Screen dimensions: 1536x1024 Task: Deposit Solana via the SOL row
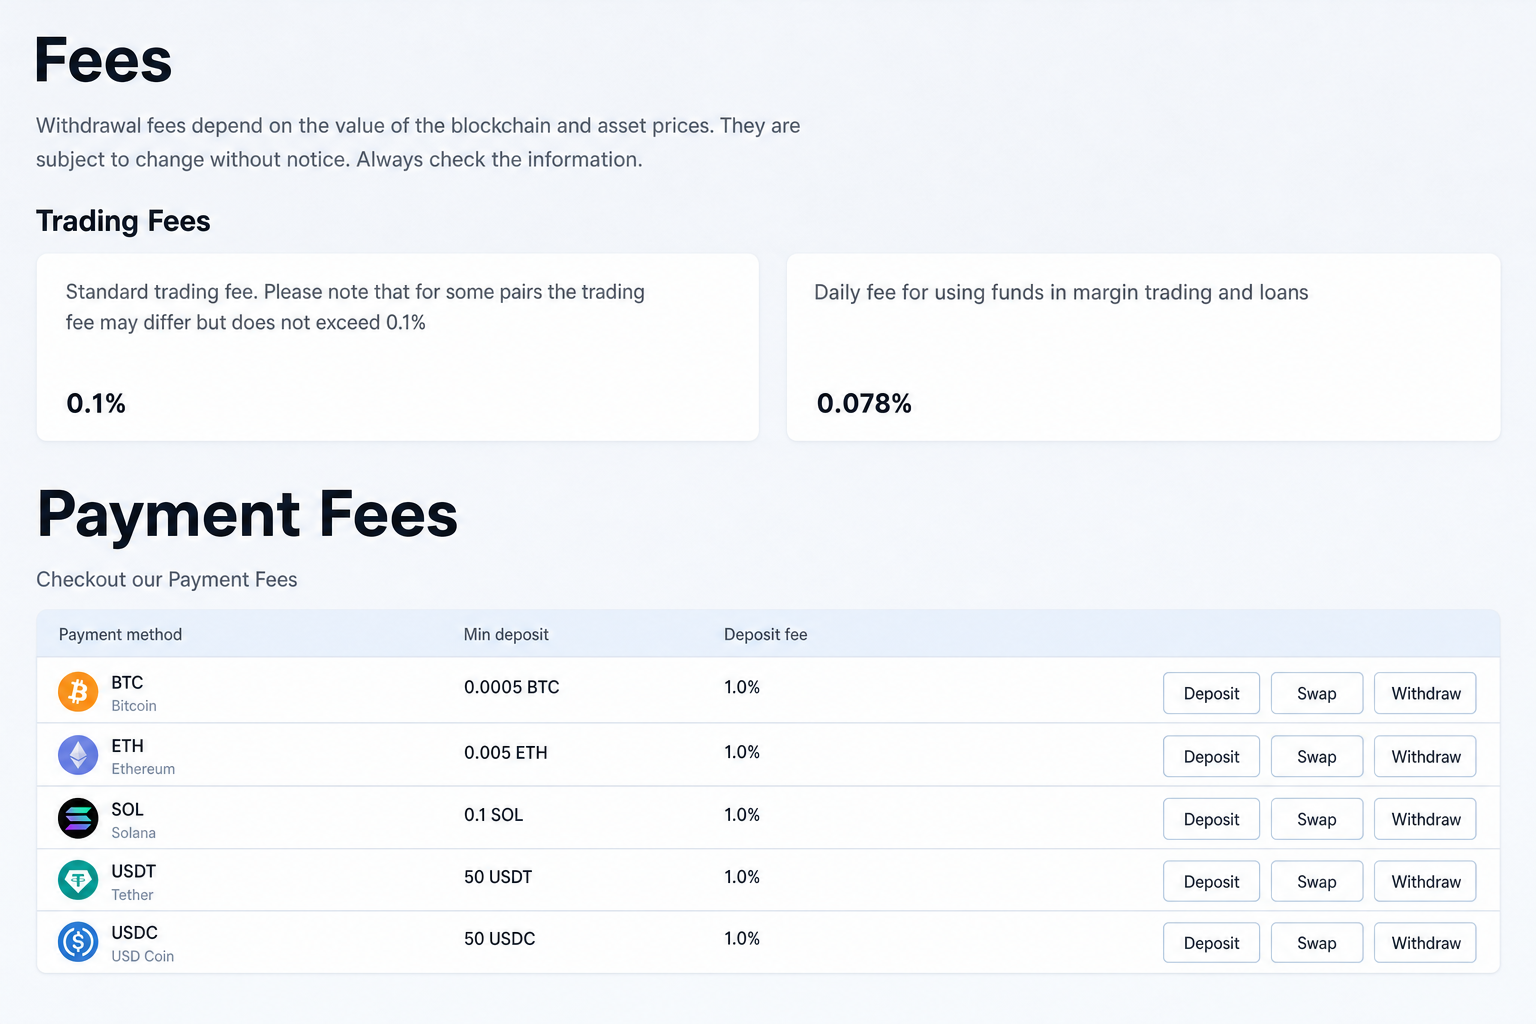pyautogui.click(x=1211, y=819)
